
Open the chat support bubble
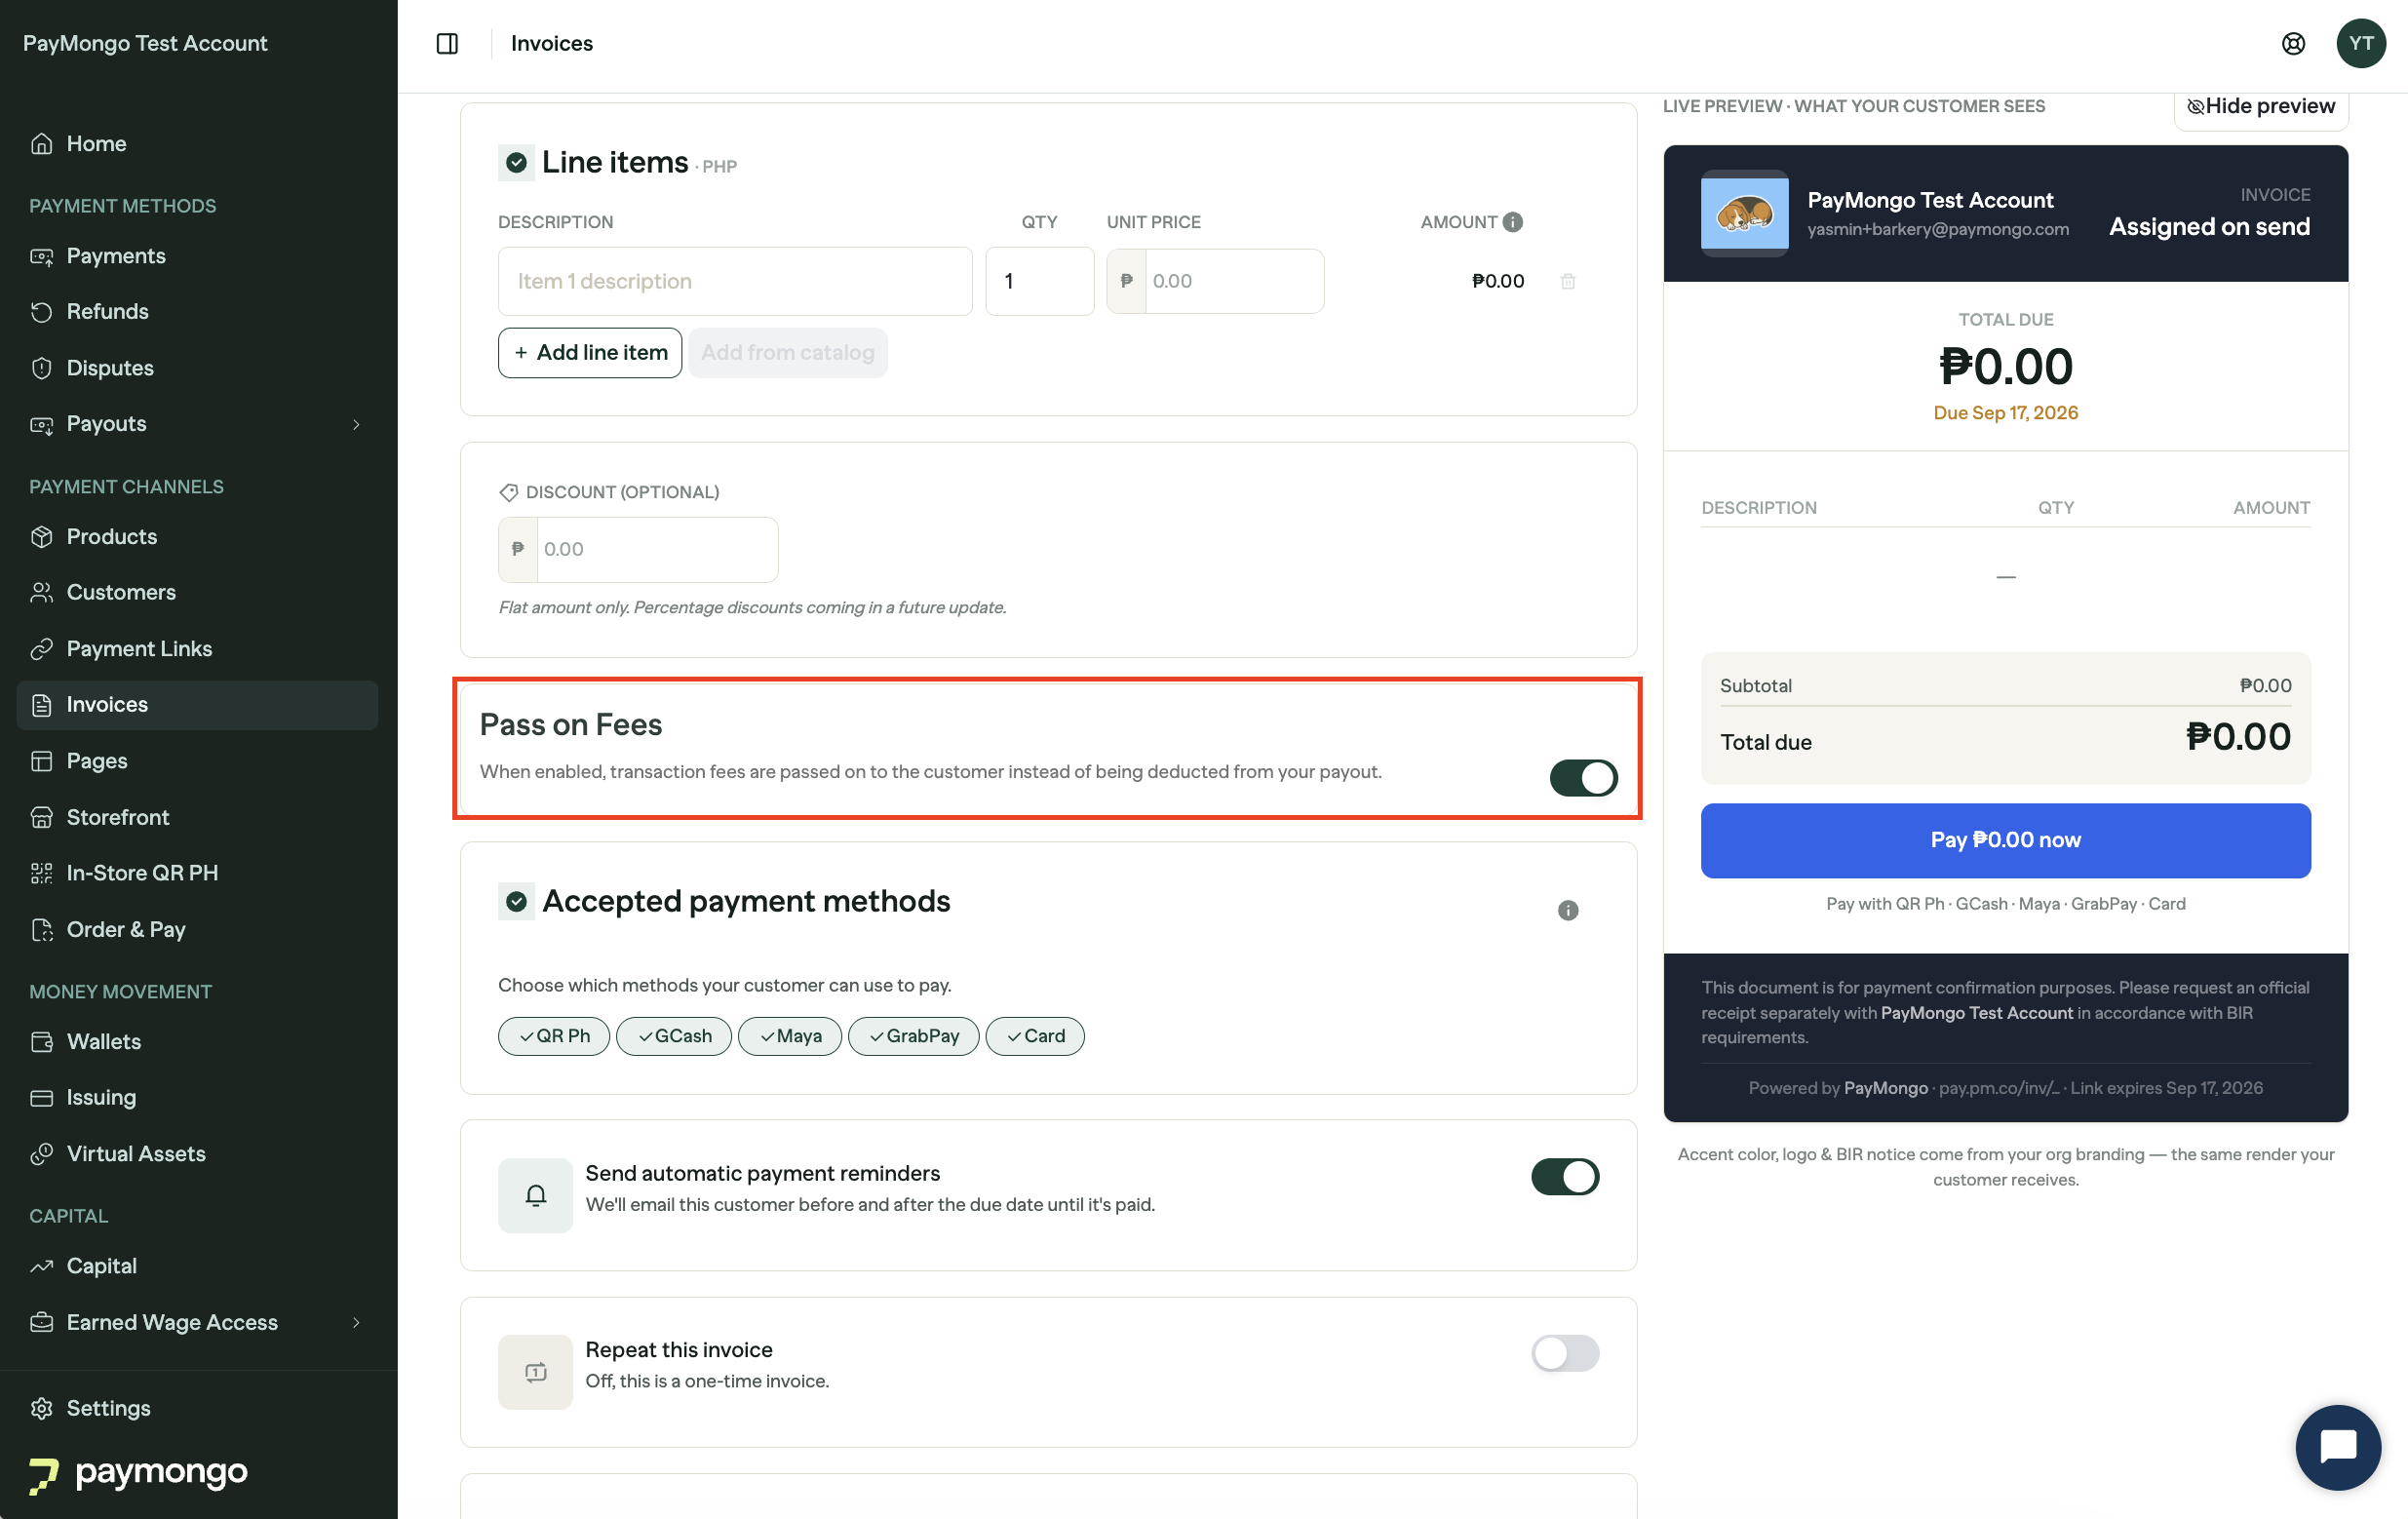point(2338,1446)
